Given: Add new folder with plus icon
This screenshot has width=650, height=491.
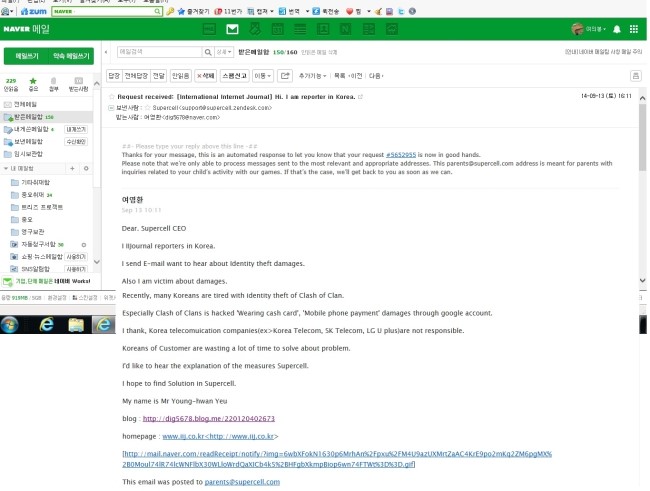Looking at the screenshot, I should (x=72, y=168).
